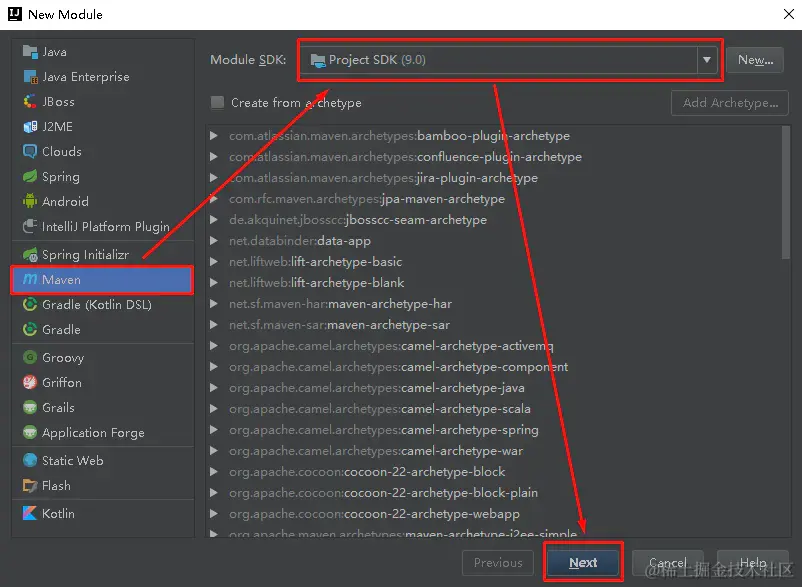
Task: Expand the bamboo-plugin-archetype node
Action: coord(214,136)
